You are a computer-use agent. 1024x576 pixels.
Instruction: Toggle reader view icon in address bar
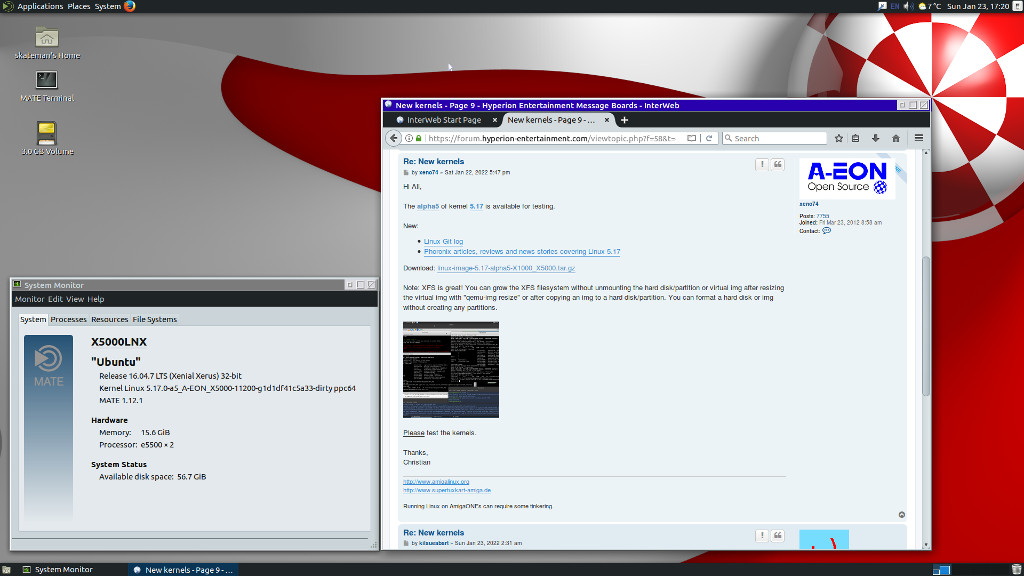coord(692,138)
